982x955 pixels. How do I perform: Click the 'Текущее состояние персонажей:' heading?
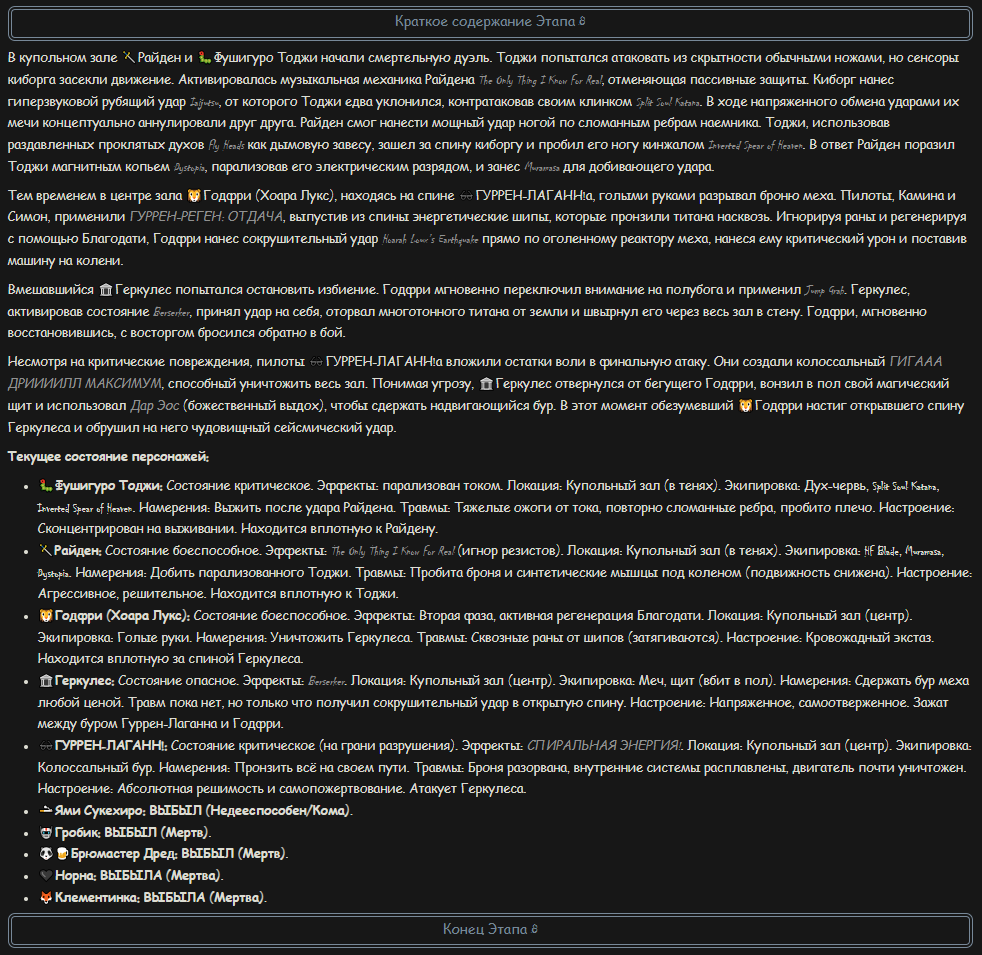click(108, 457)
